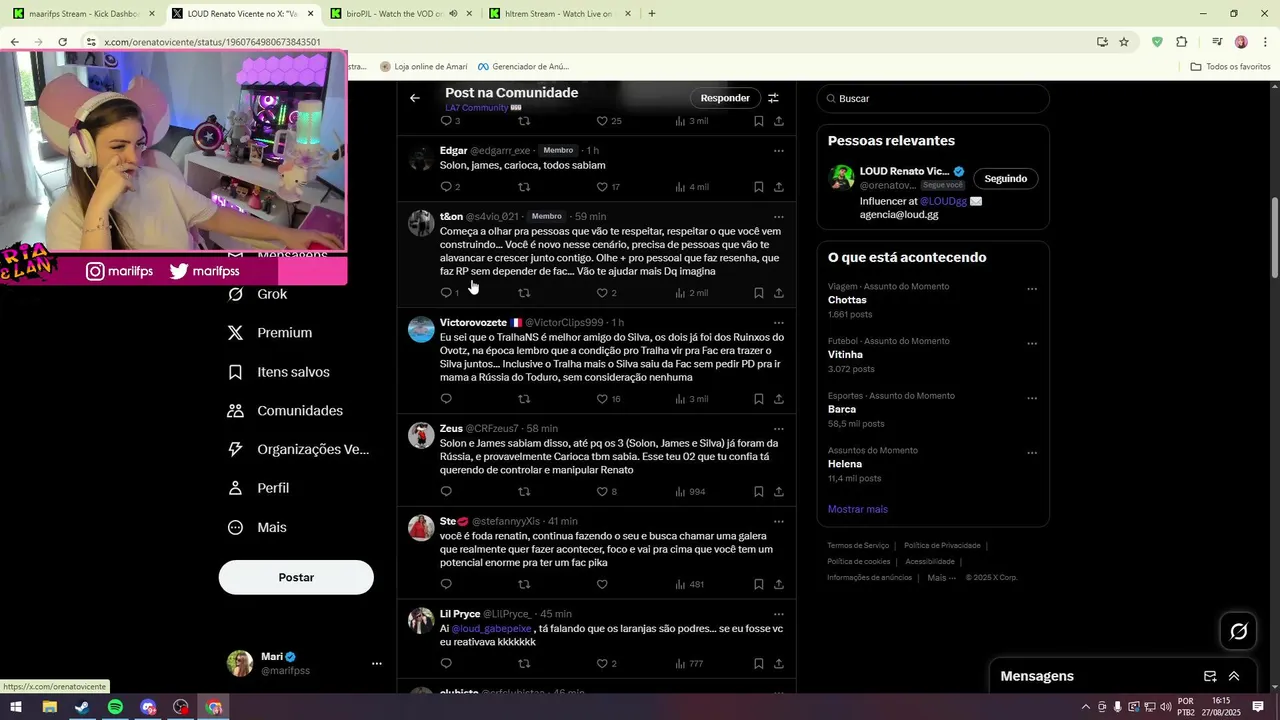
Task: Open the @LOUDgg link in bio
Action: click(x=943, y=201)
